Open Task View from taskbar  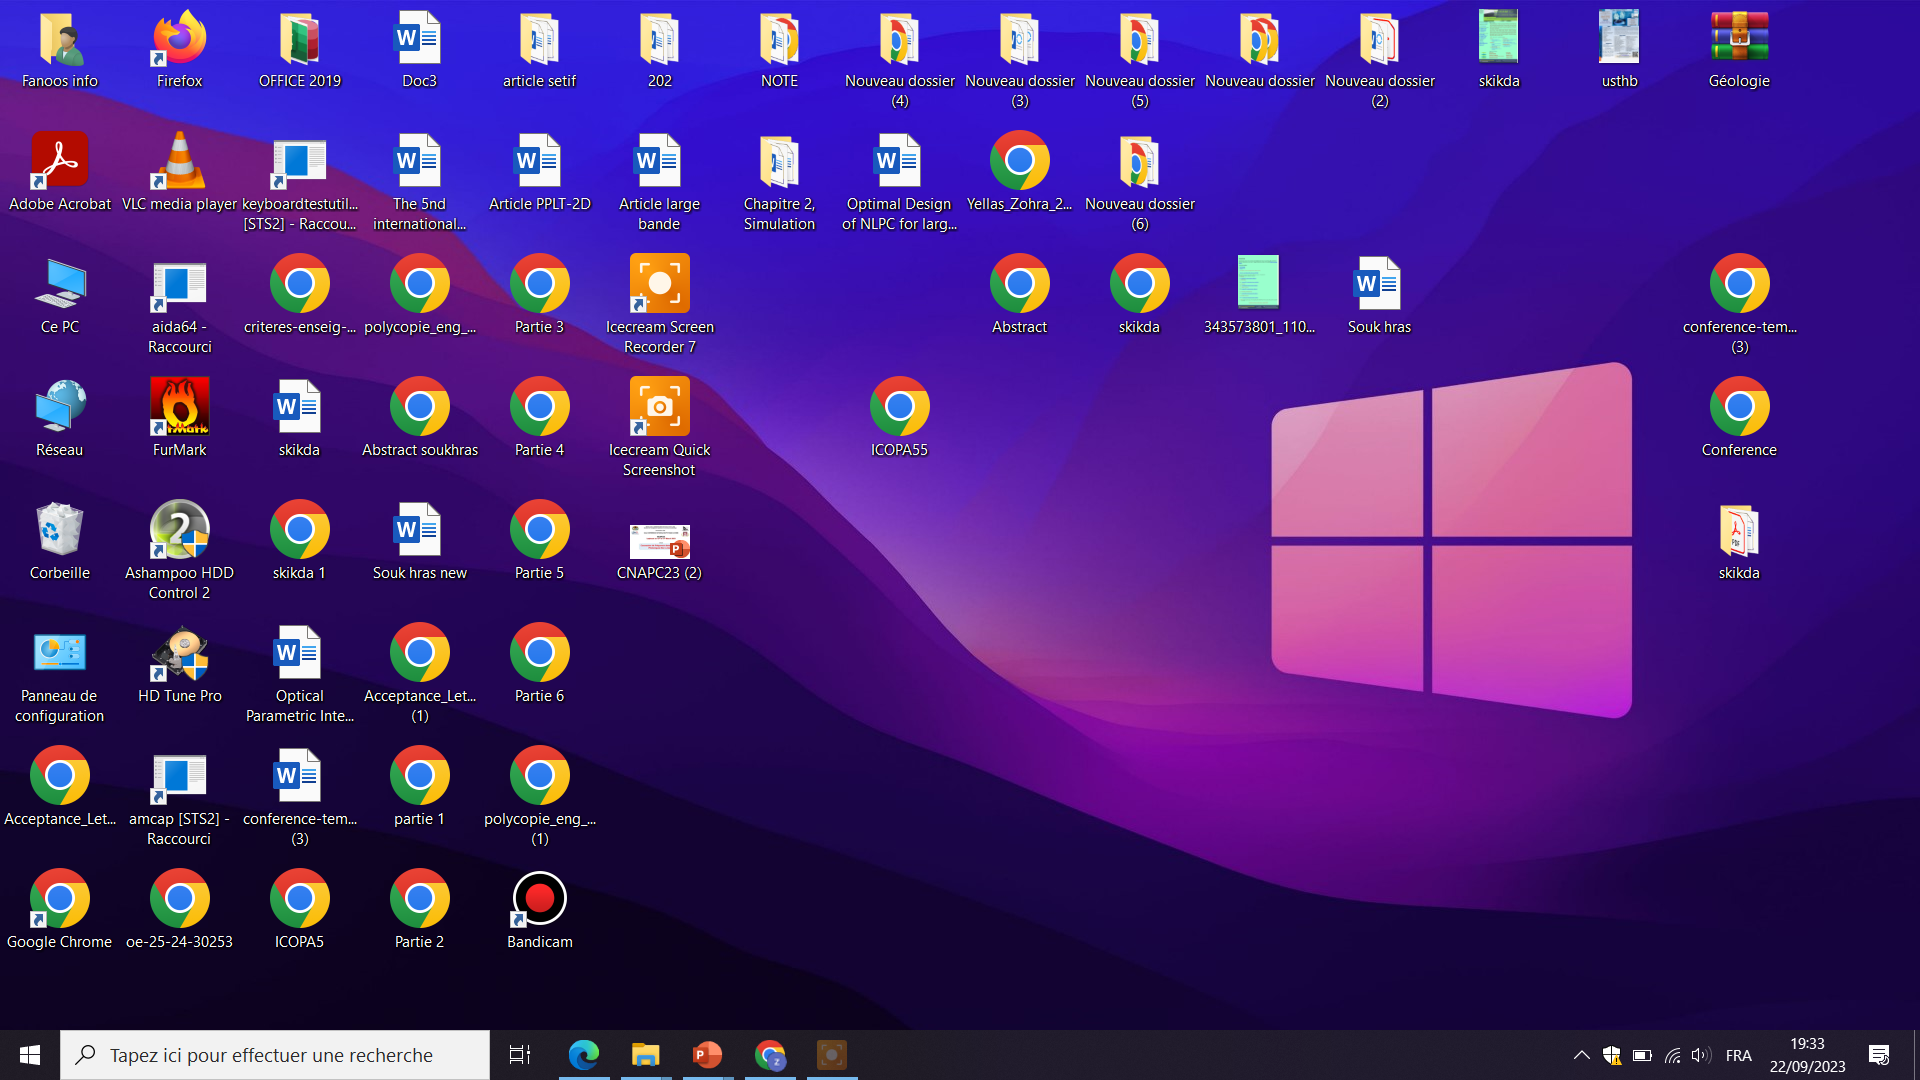pos(520,1055)
